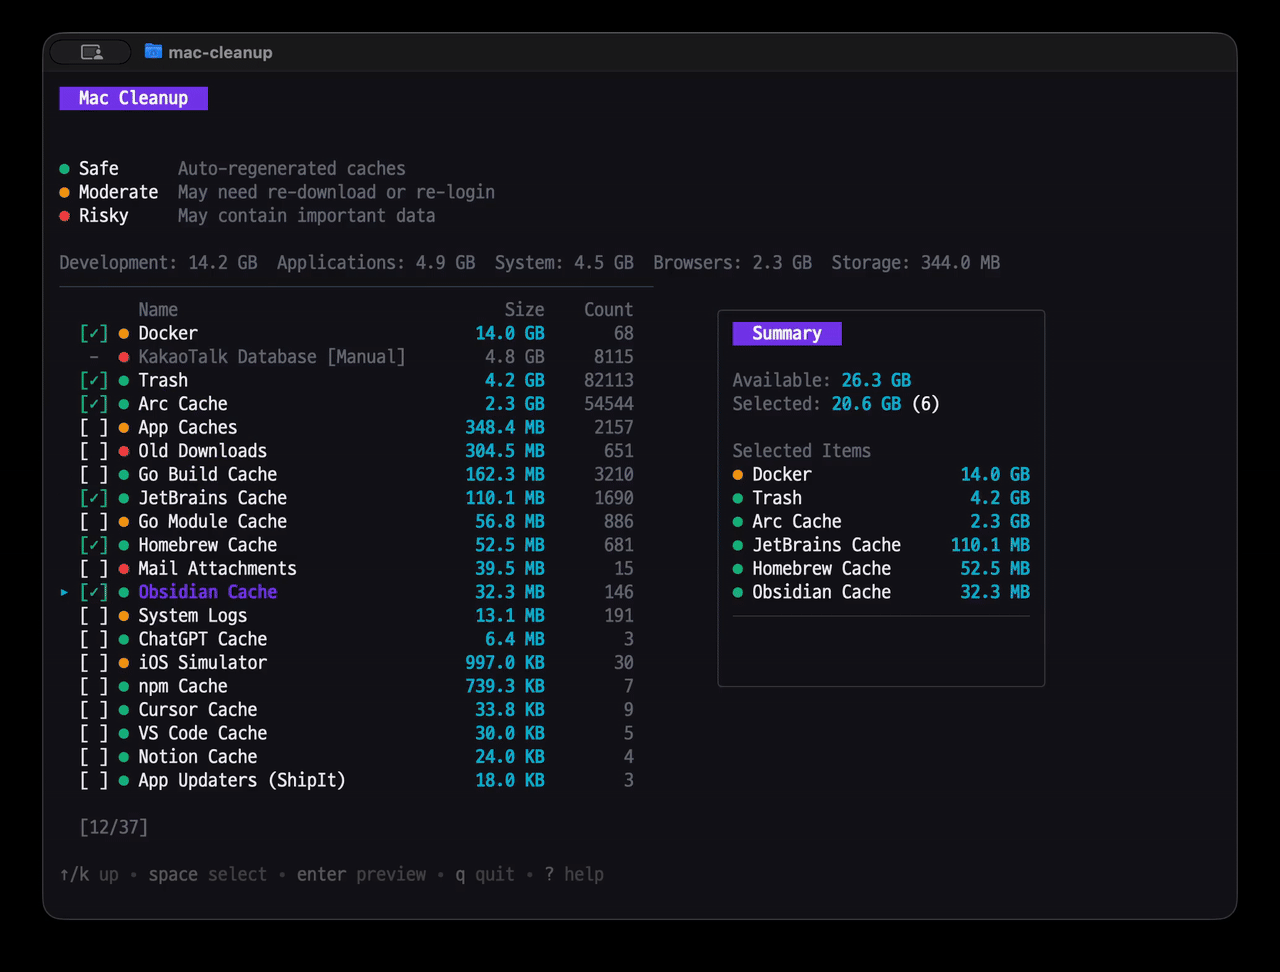Click the Docker name in the list
The width and height of the screenshot is (1280, 972).
point(168,333)
